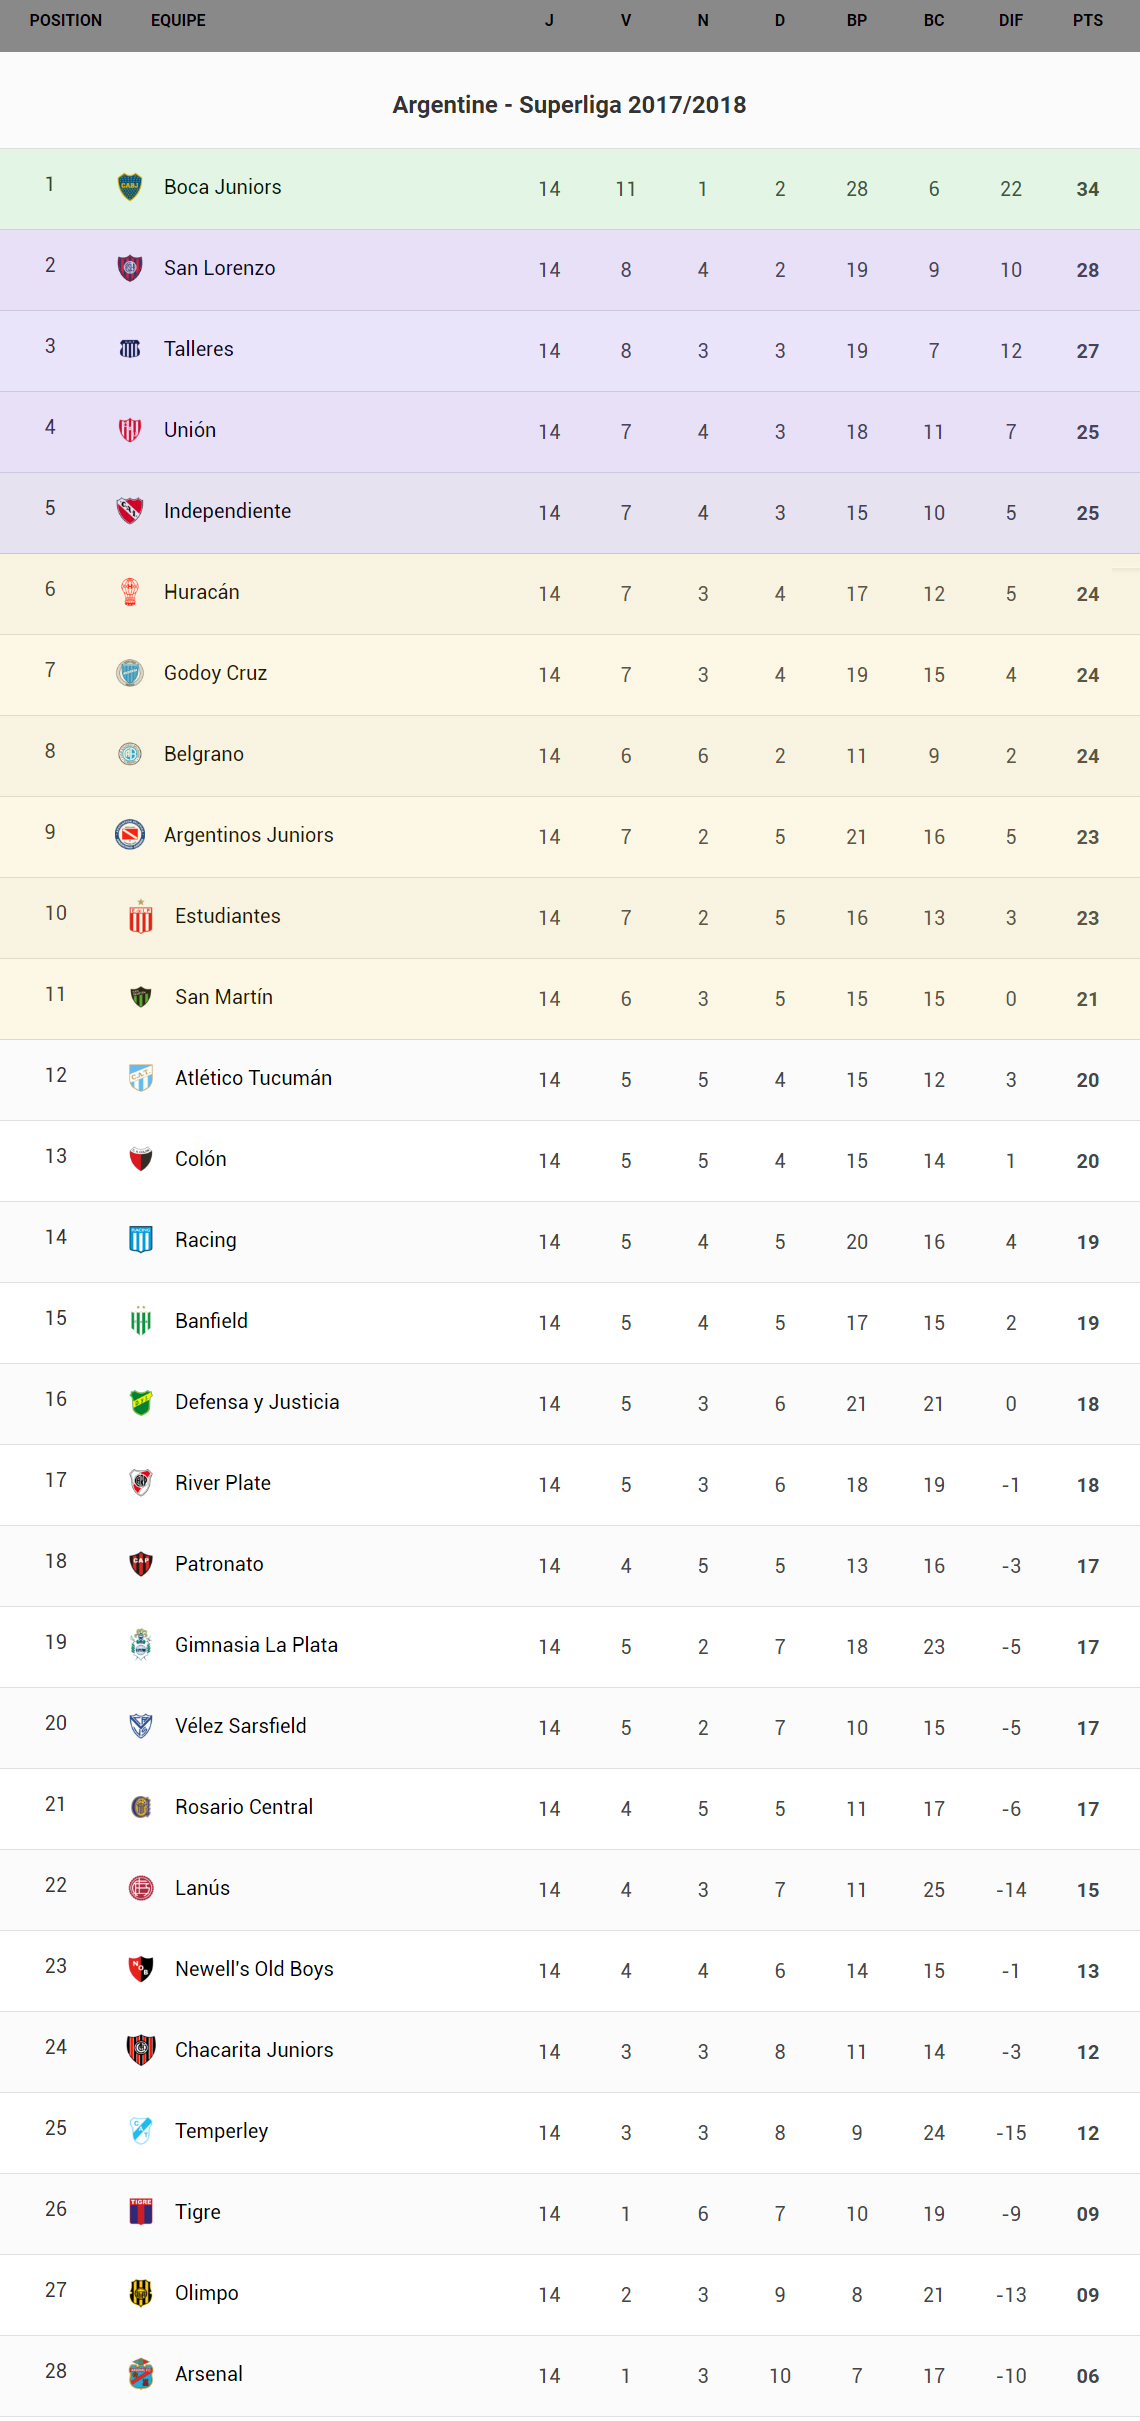Open the Godoy Cruz team name
The width and height of the screenshot is (1140, 2421).
[x=215, y=673]
